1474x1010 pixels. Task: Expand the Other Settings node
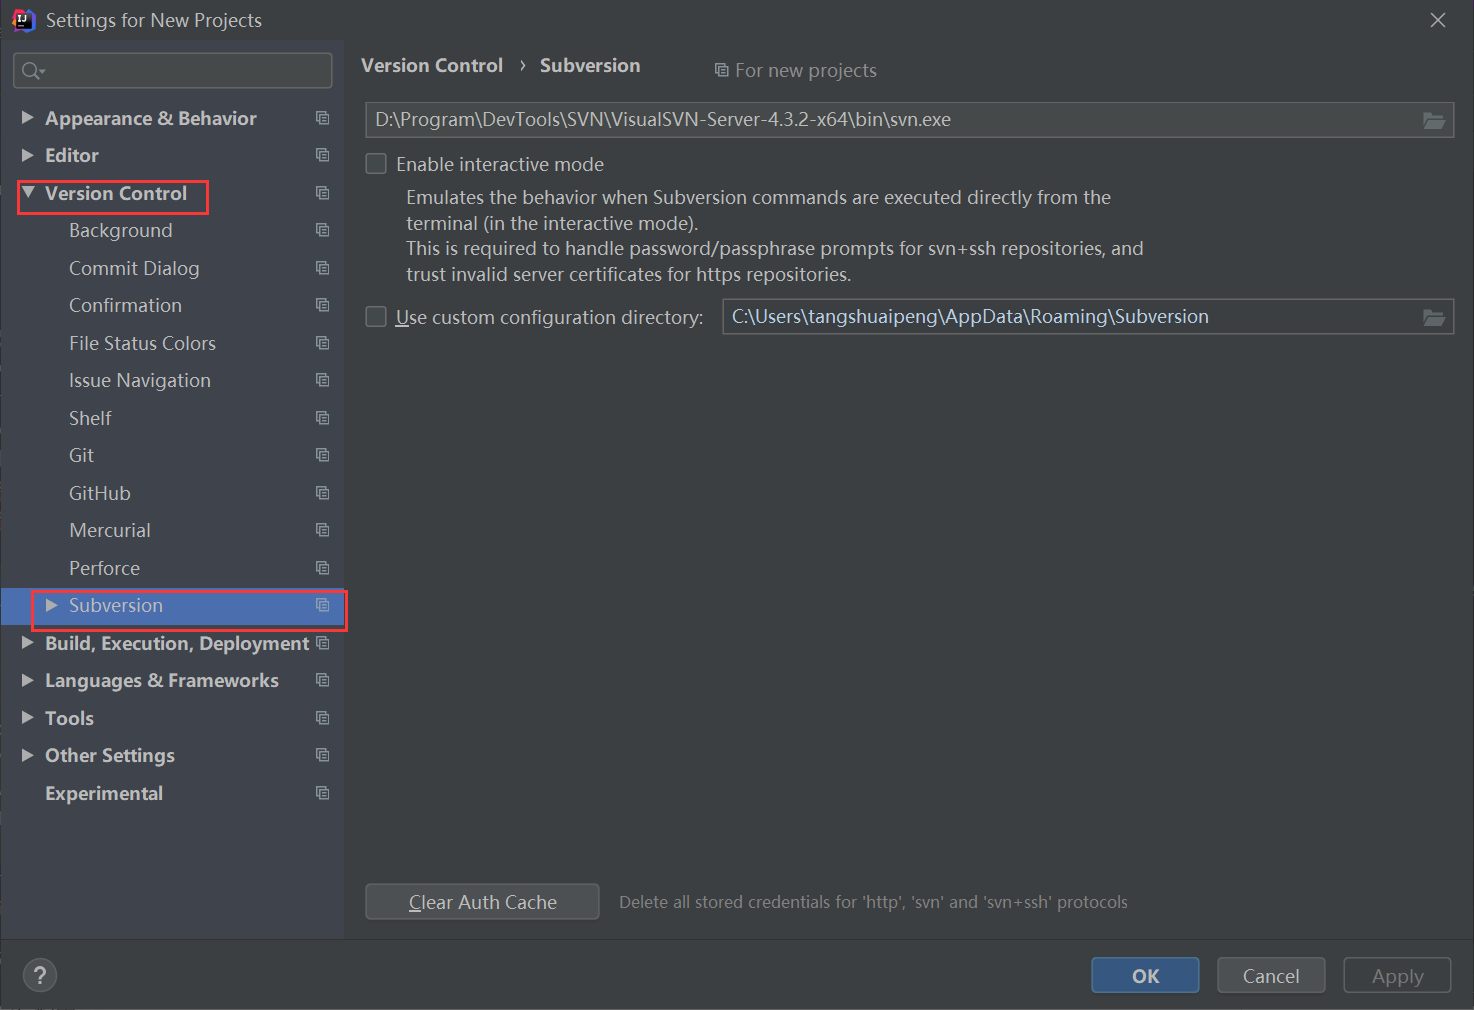pos(28,755)
